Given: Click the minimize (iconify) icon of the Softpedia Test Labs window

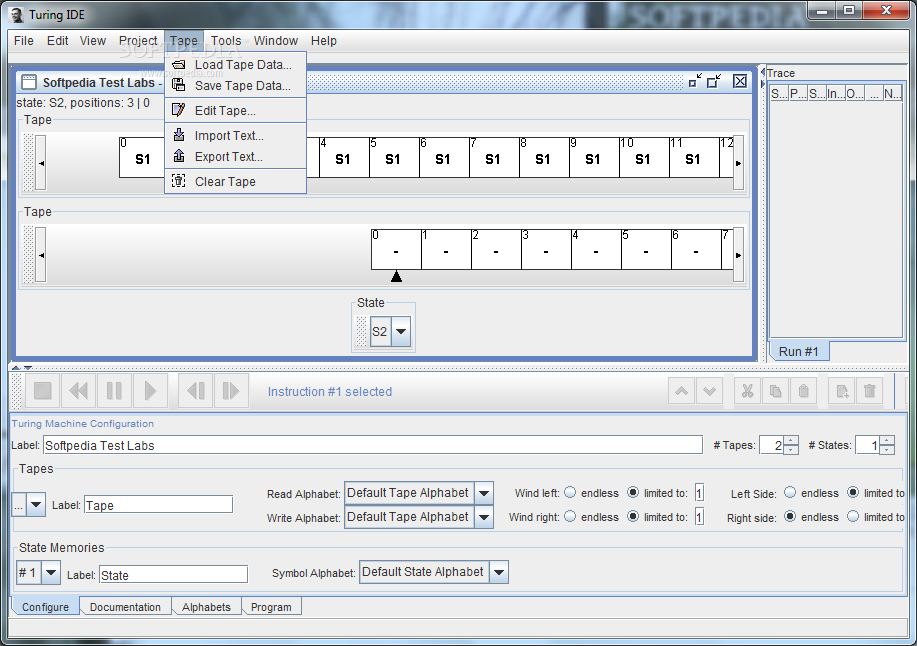Looking at the screenshot, I should (695, 81).
